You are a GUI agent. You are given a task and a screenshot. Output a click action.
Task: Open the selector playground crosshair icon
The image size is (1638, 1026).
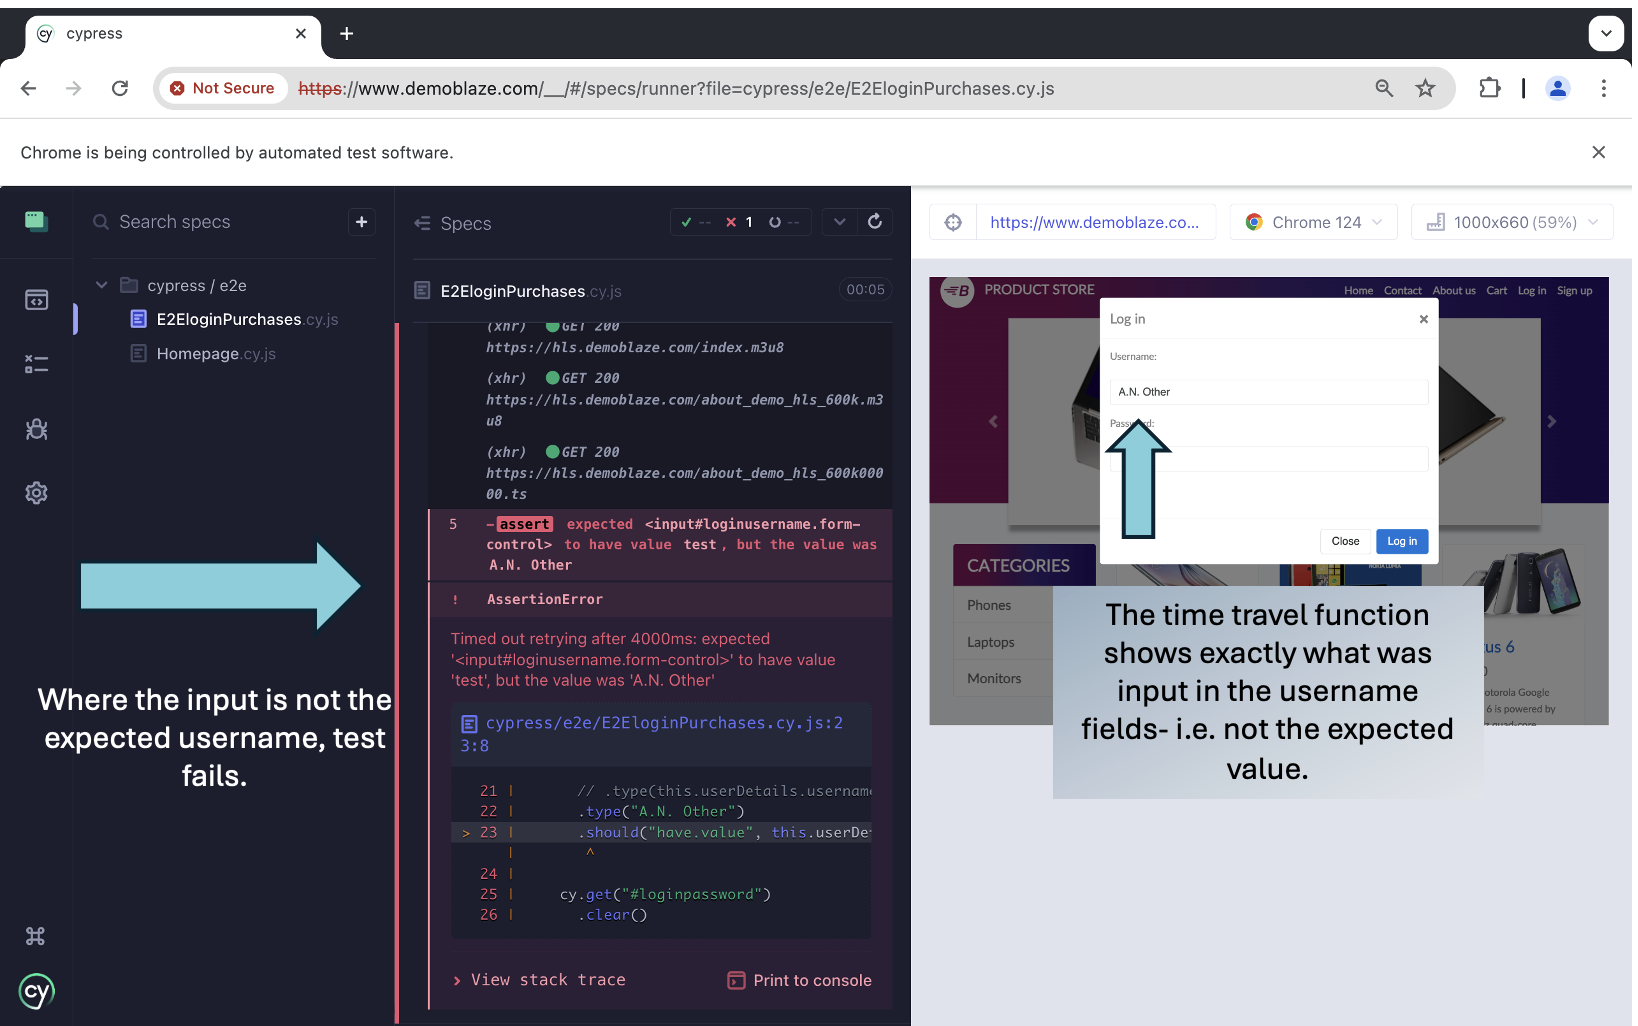(x=951, y=221)
